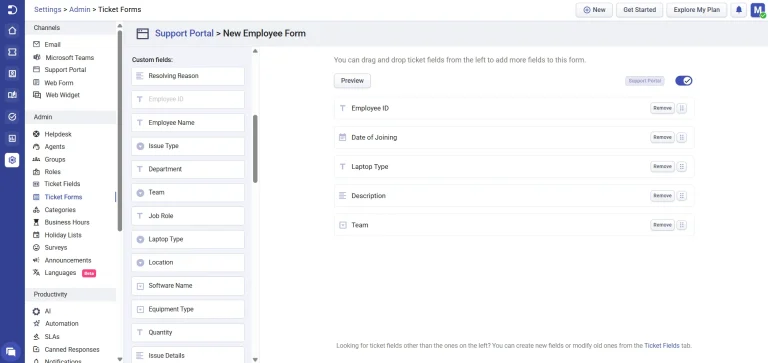Open the contacts icon in left rail
The image size is (768, 363).
coord(12,73)
